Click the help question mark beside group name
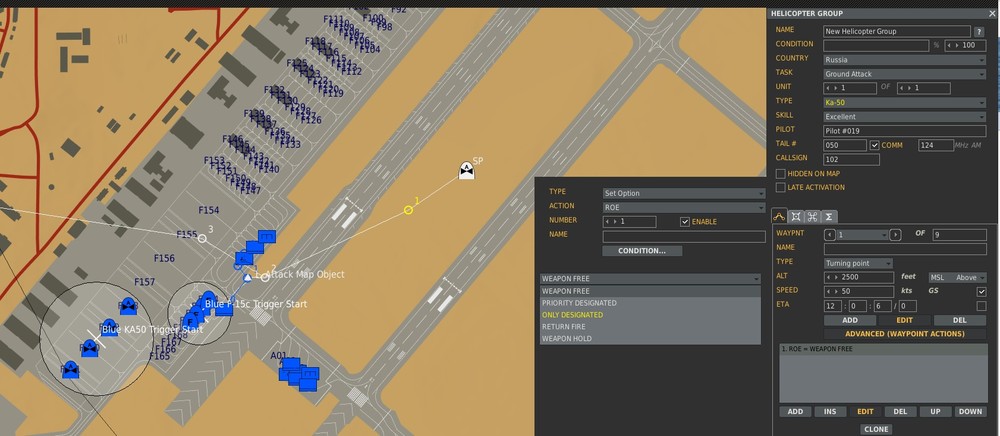1000x436 pixels. click(979, 31)
